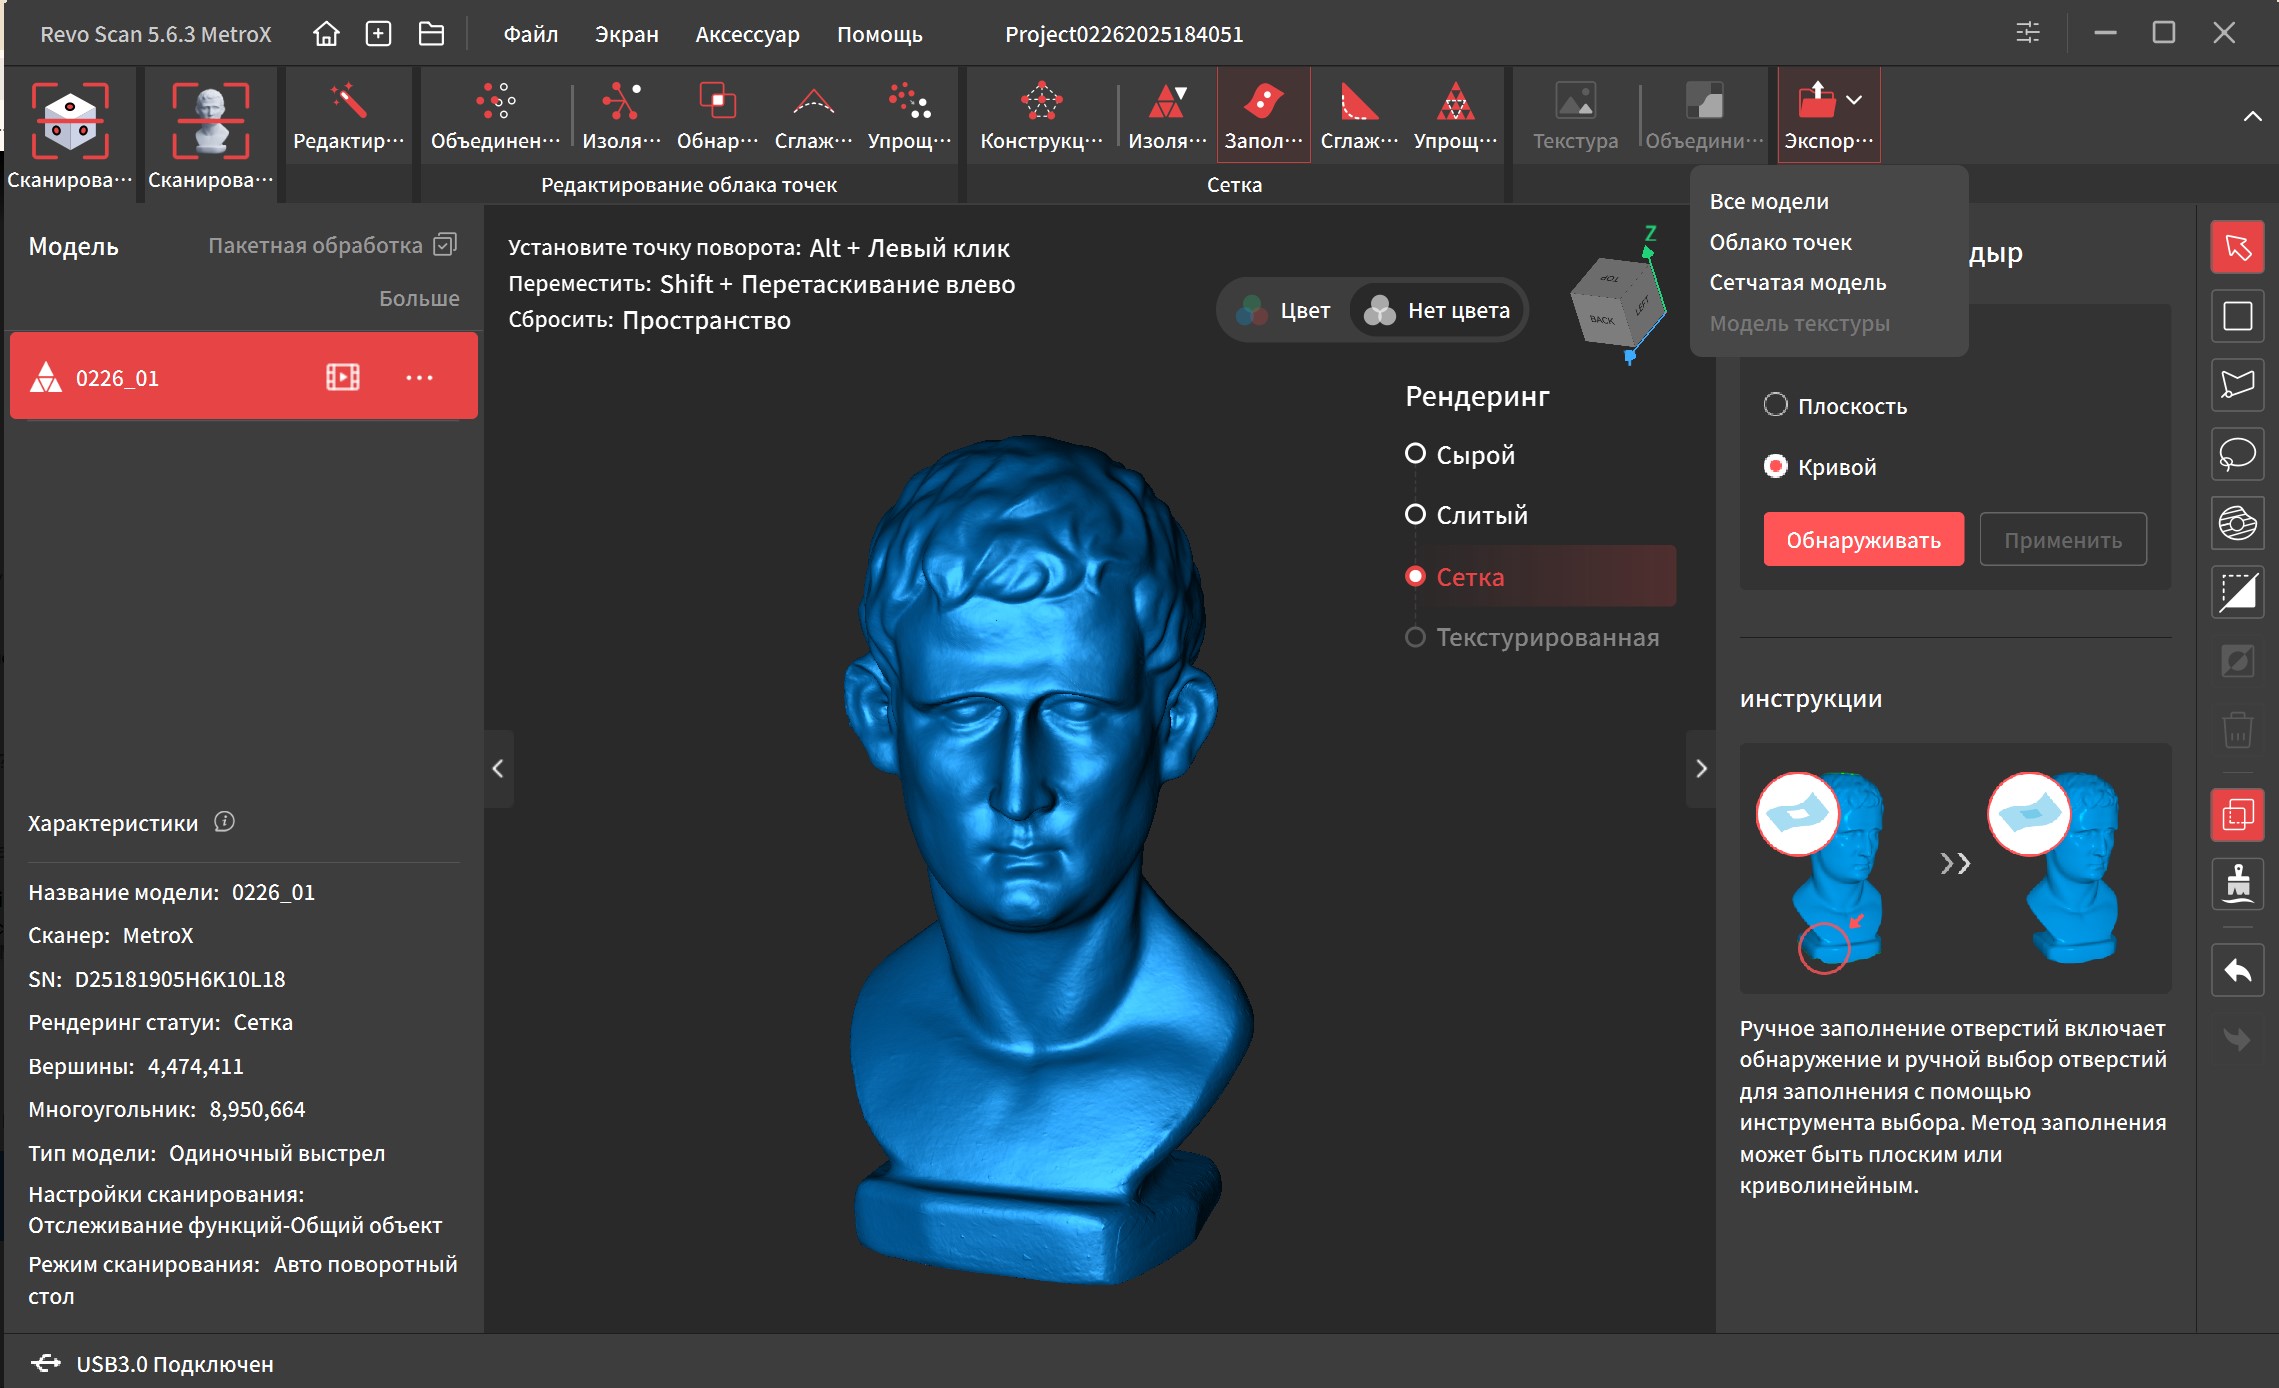Click the mesh Simplify tool icon
The width and height of the screenshot is (2279, 1388).
1455,102
